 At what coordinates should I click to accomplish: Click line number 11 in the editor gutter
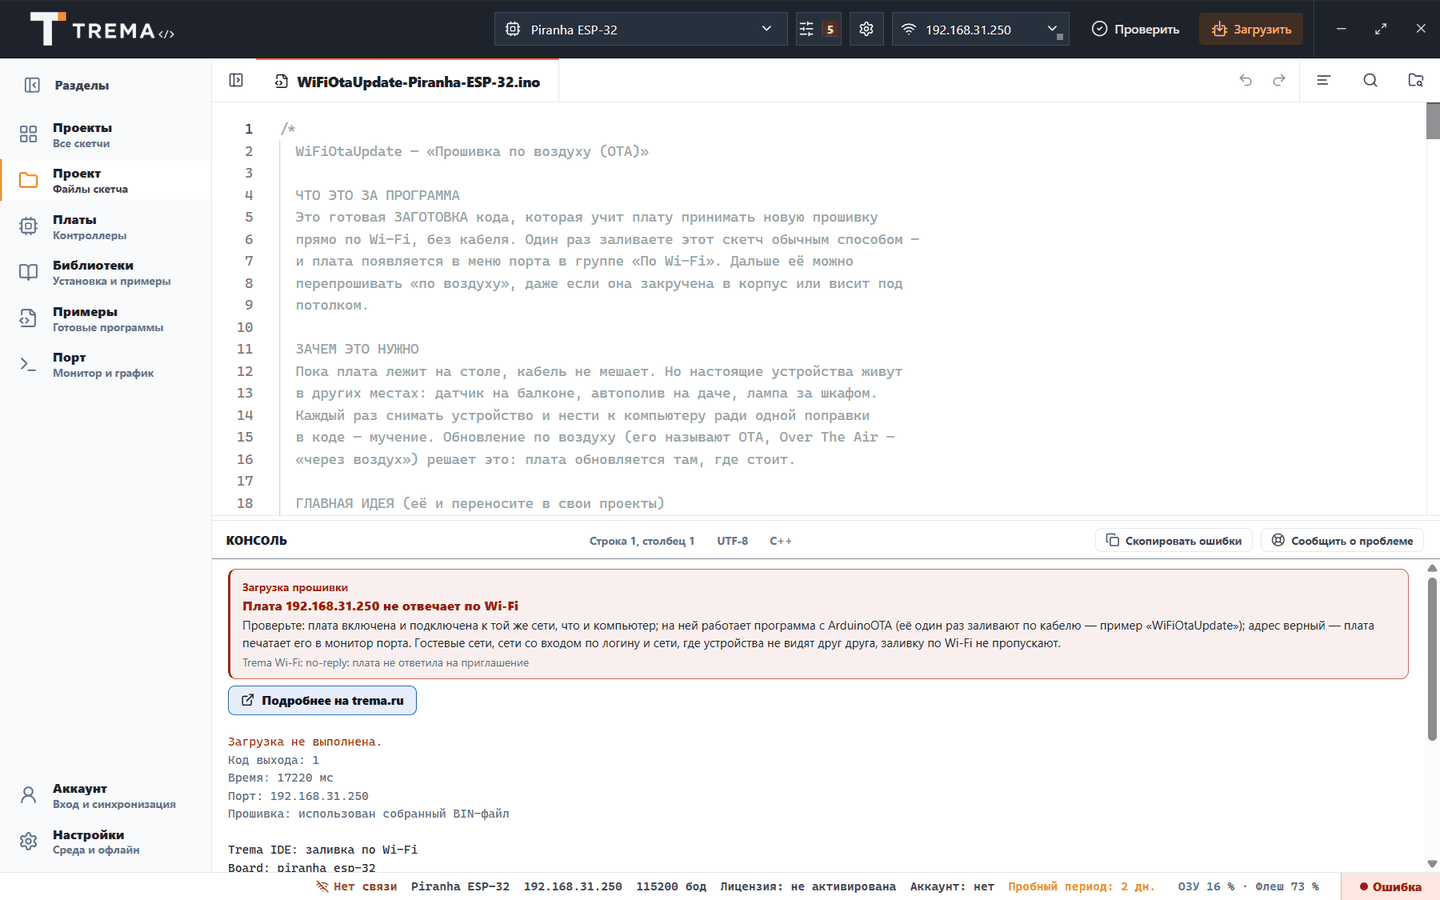[245, 349]
